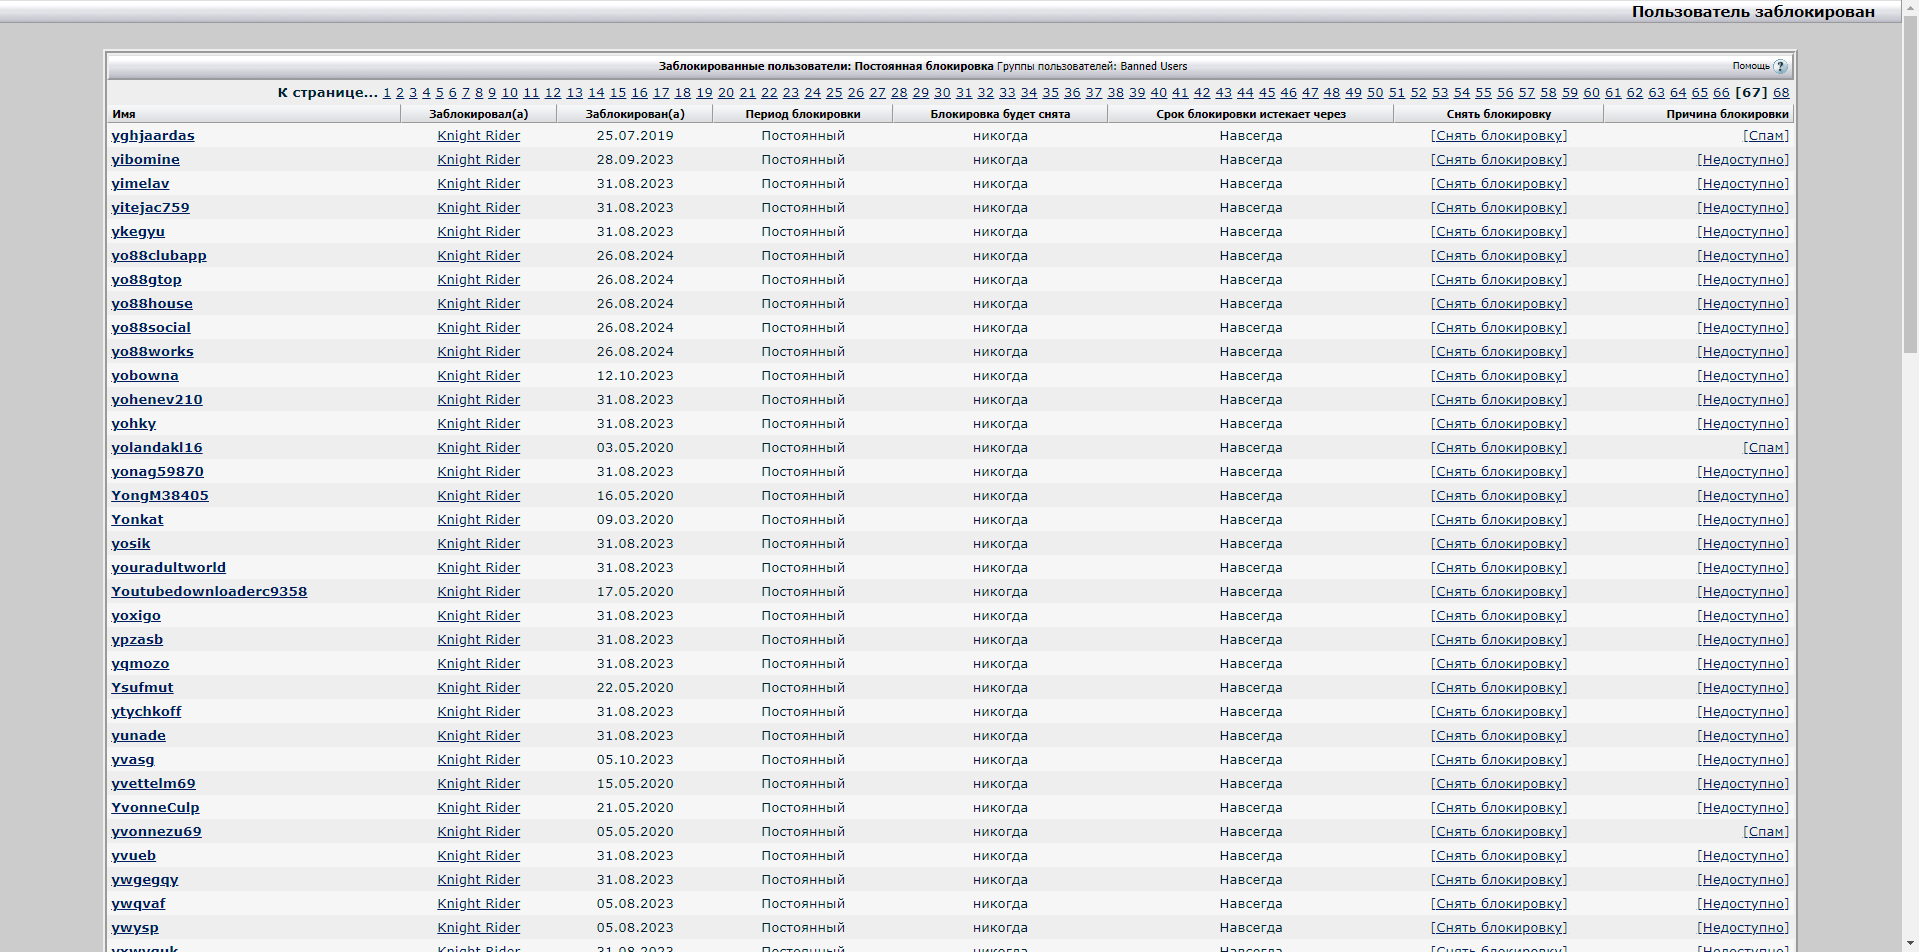Image resolution: width=1920 pixels, height=952 pixels.
Task: Go to page 68 of banned users
Action: coord(1781,92)
